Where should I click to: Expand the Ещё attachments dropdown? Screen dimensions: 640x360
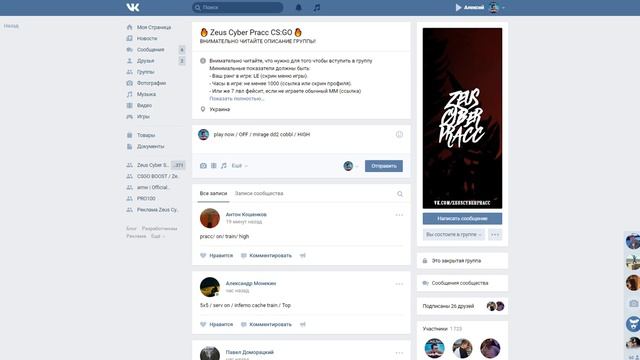(x=240, y=166)
